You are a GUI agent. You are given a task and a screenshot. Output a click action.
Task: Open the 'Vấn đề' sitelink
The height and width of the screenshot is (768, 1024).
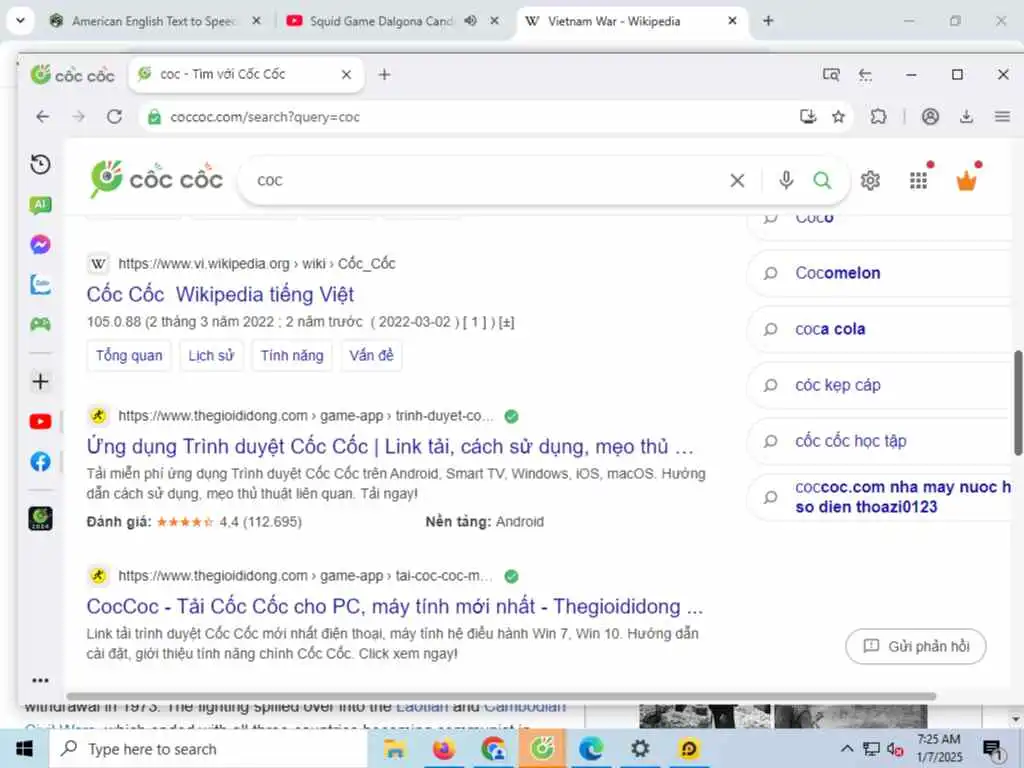coord(371,355)
